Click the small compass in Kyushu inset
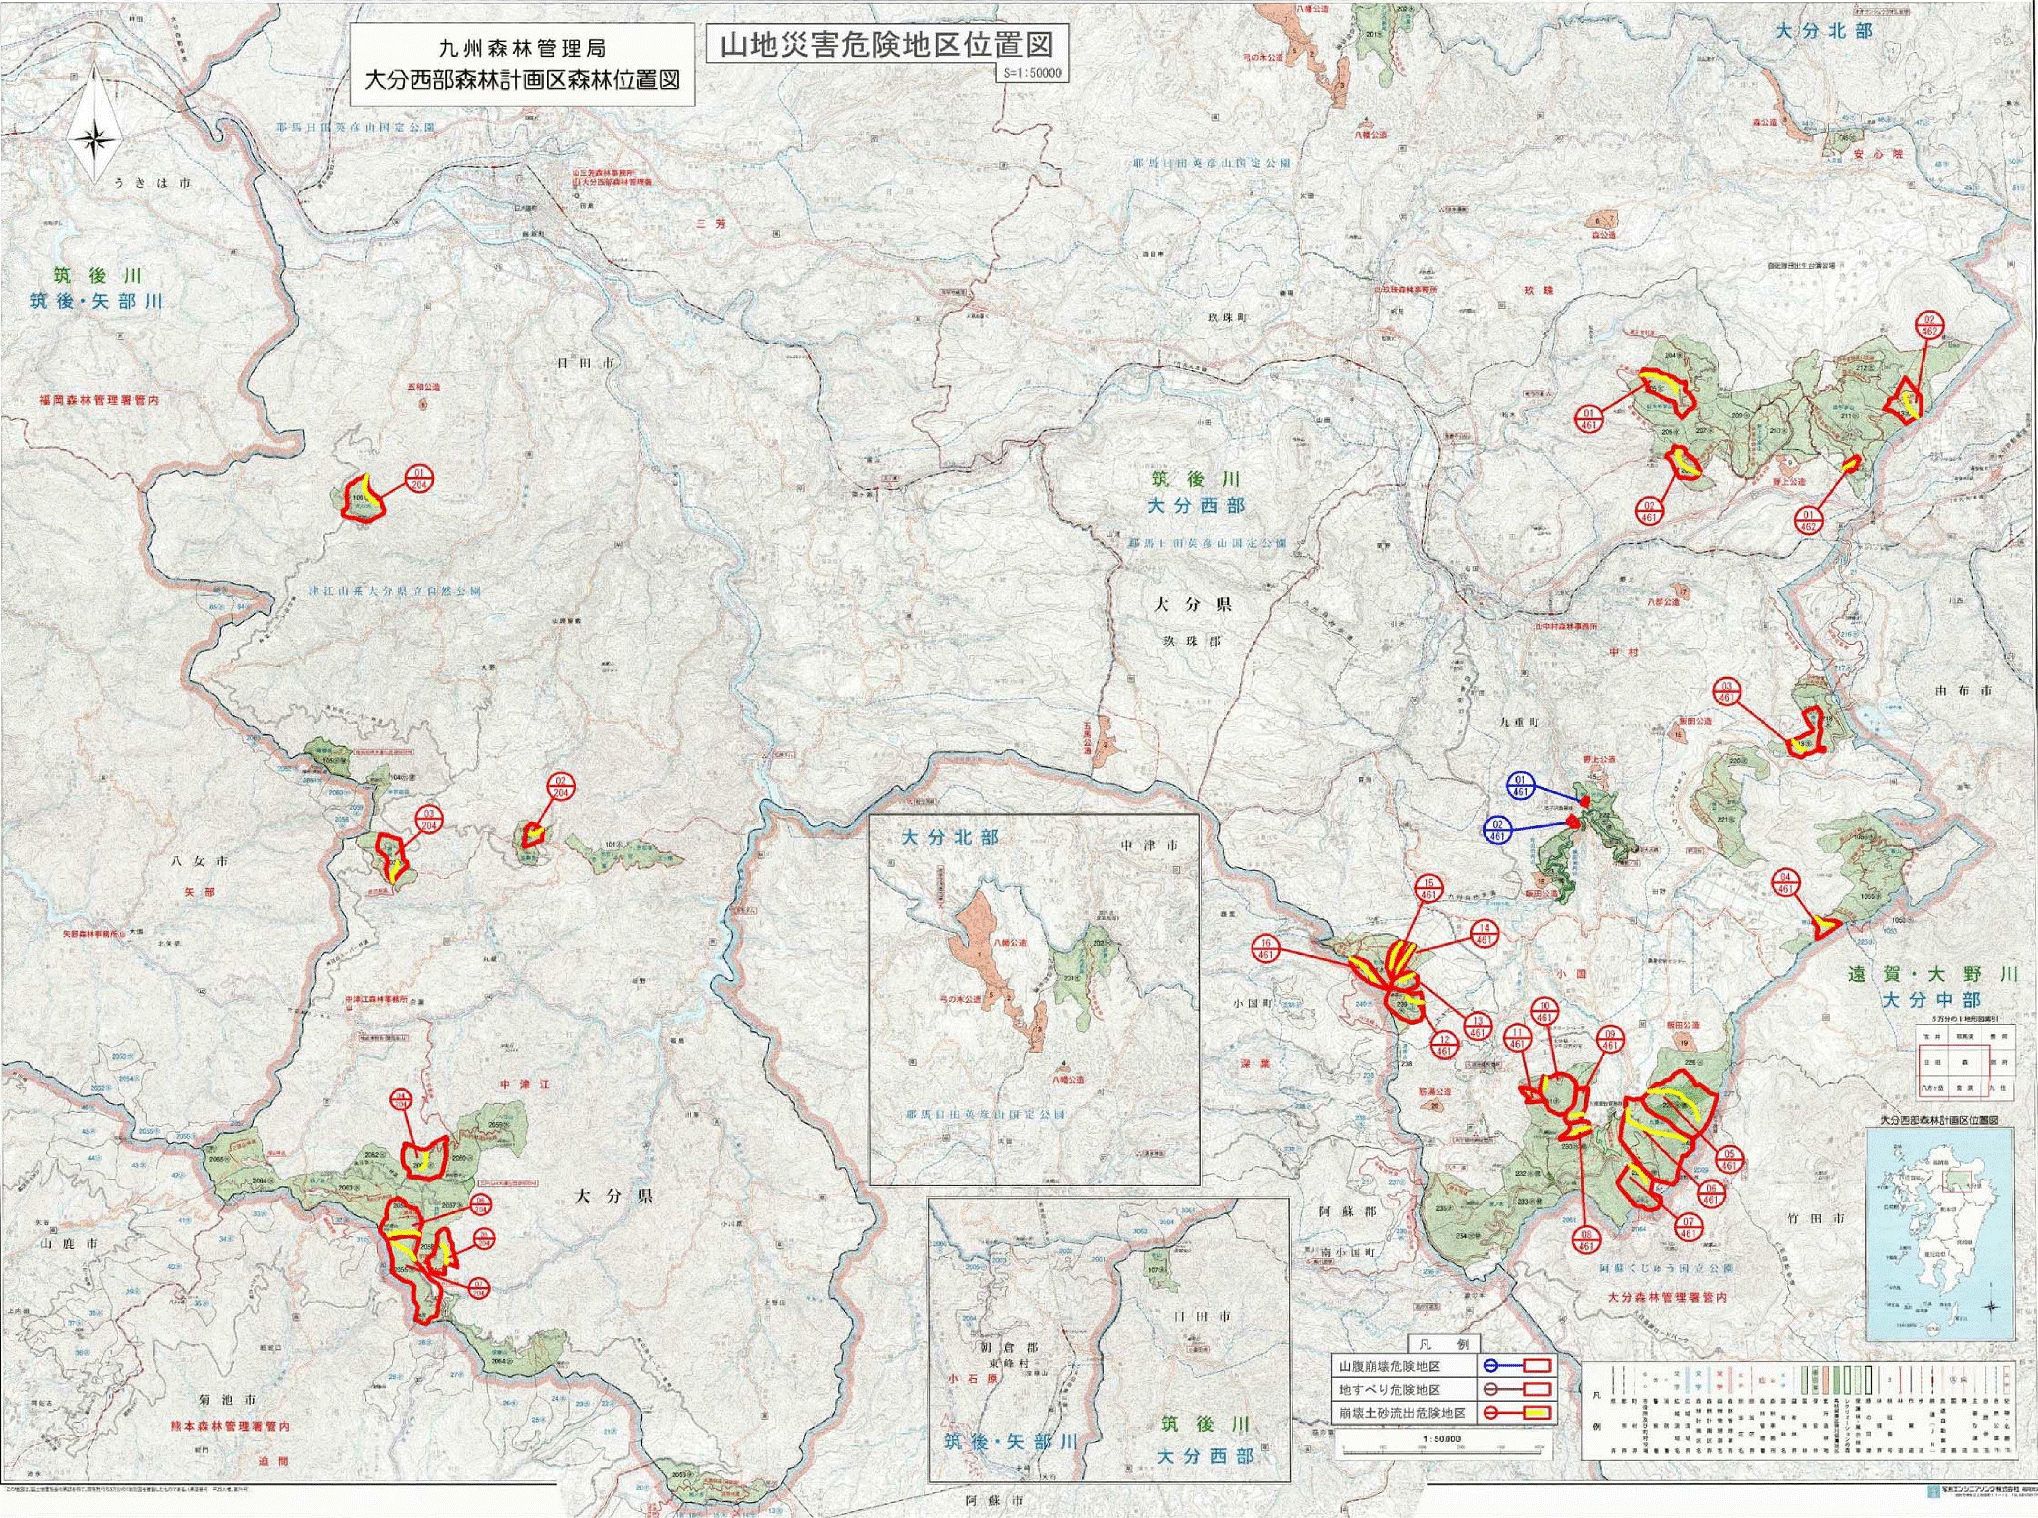Screen dimensions: 2038x1518 [x=1992, y=1306]
